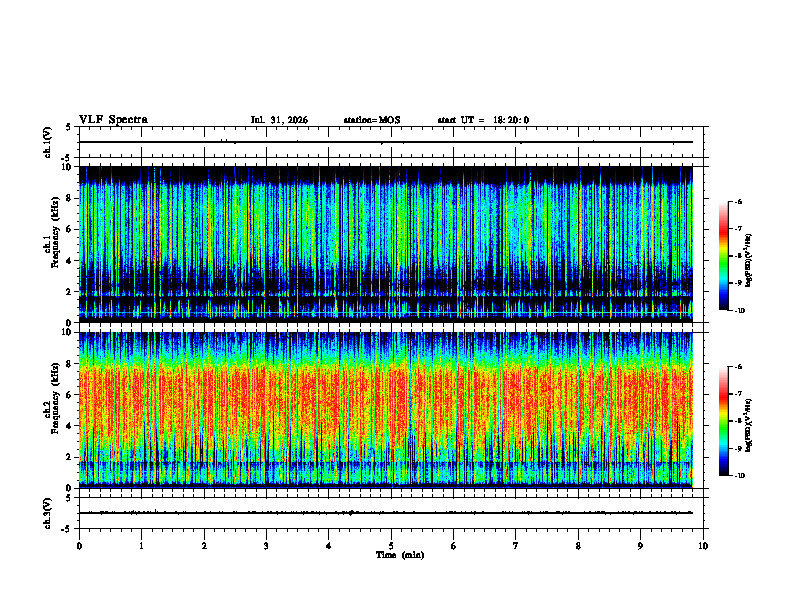Click the red -7 region on ch.2 color bar
This screenshot has height=612, width=792.
click(724, 394)
